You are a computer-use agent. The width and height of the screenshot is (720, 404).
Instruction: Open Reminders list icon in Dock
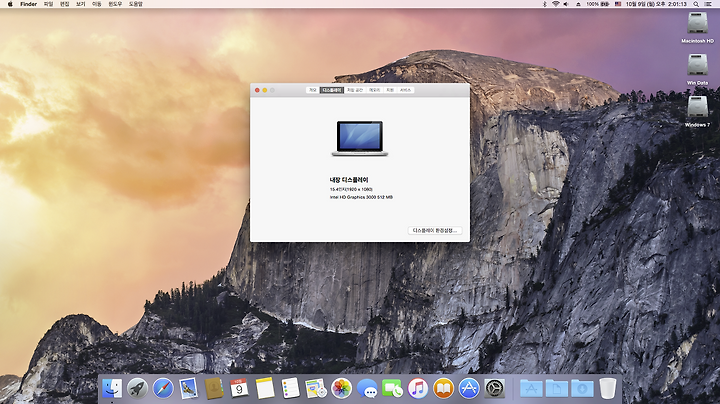(x=290, y=388)
